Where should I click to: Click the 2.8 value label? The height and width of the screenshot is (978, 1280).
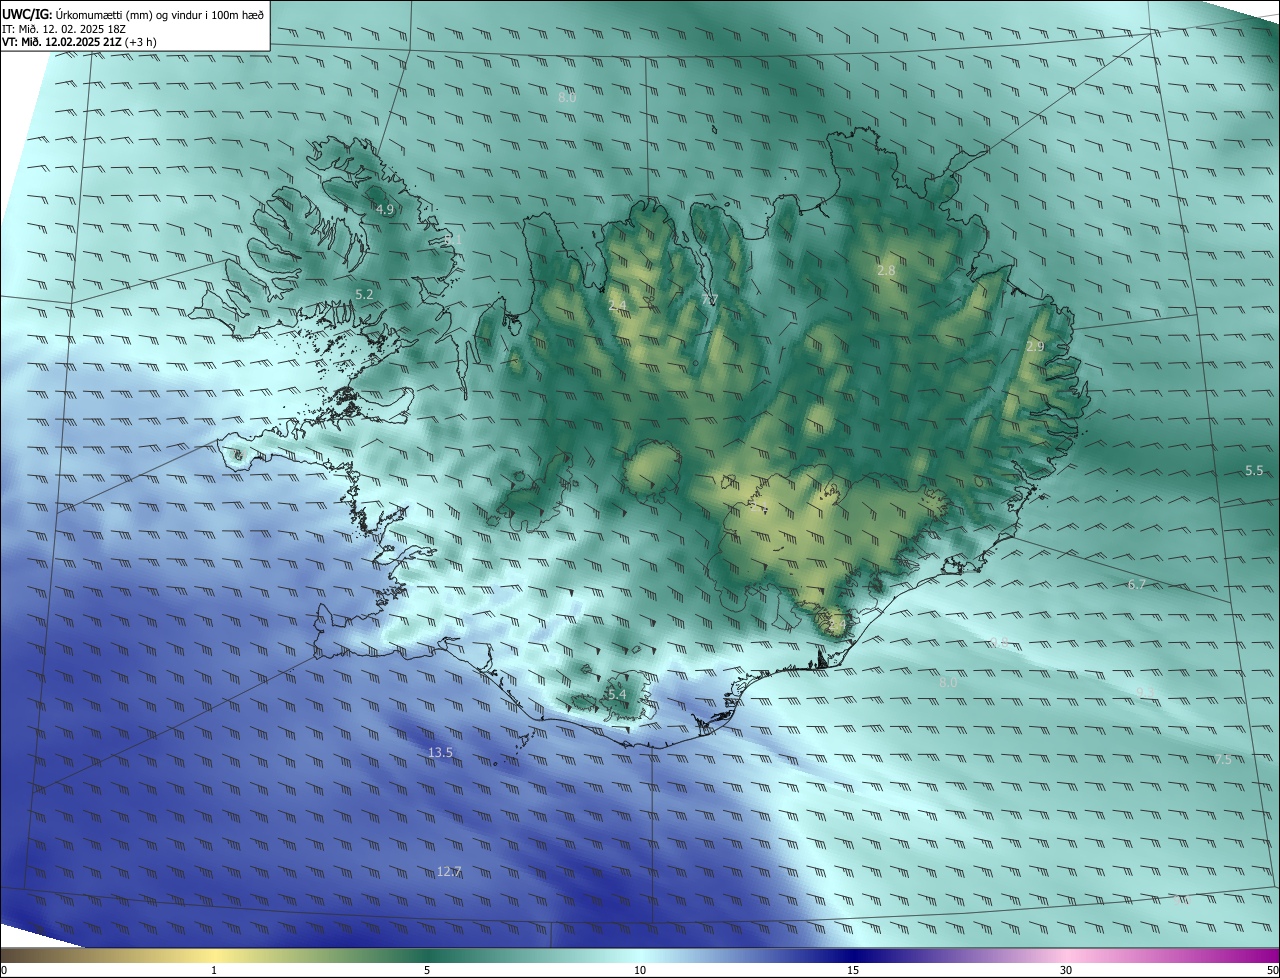tap(886, 270)
